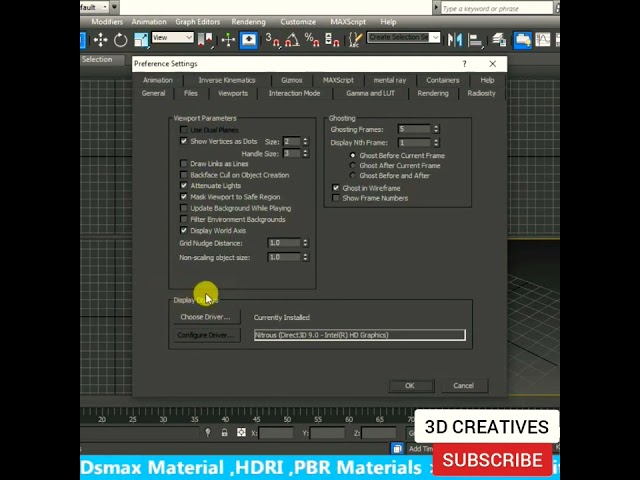Image resolution: width=640 pixels, height=480 pixels.
Task: Open the Rendering tab in preferences
Action: [x=433, y=93]
